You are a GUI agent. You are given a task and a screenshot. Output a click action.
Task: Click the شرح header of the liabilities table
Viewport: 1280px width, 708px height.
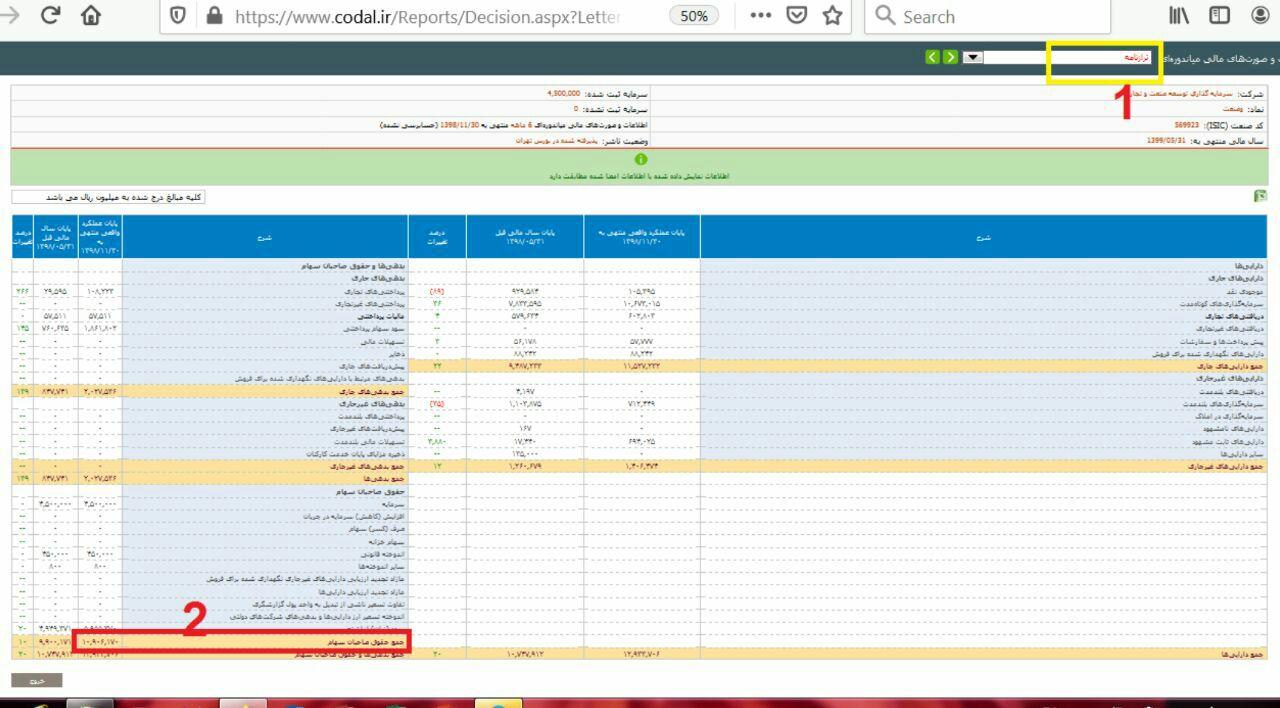[x=265, y=238]
